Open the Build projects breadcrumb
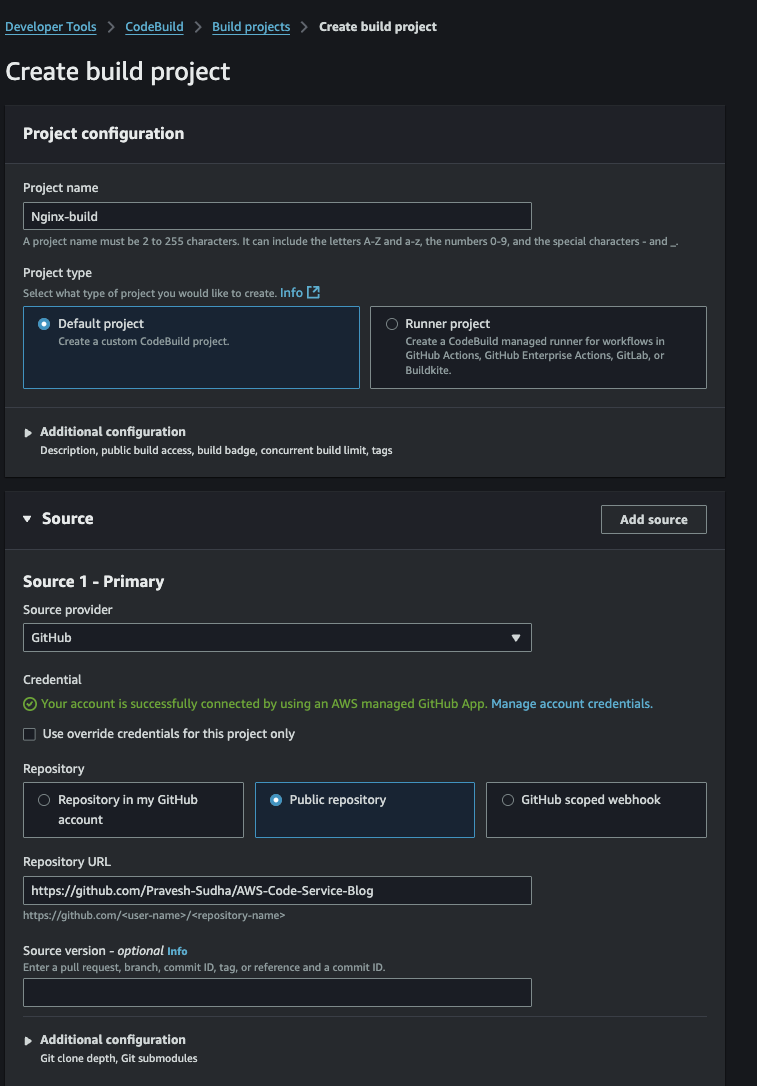 click(251, 27)
